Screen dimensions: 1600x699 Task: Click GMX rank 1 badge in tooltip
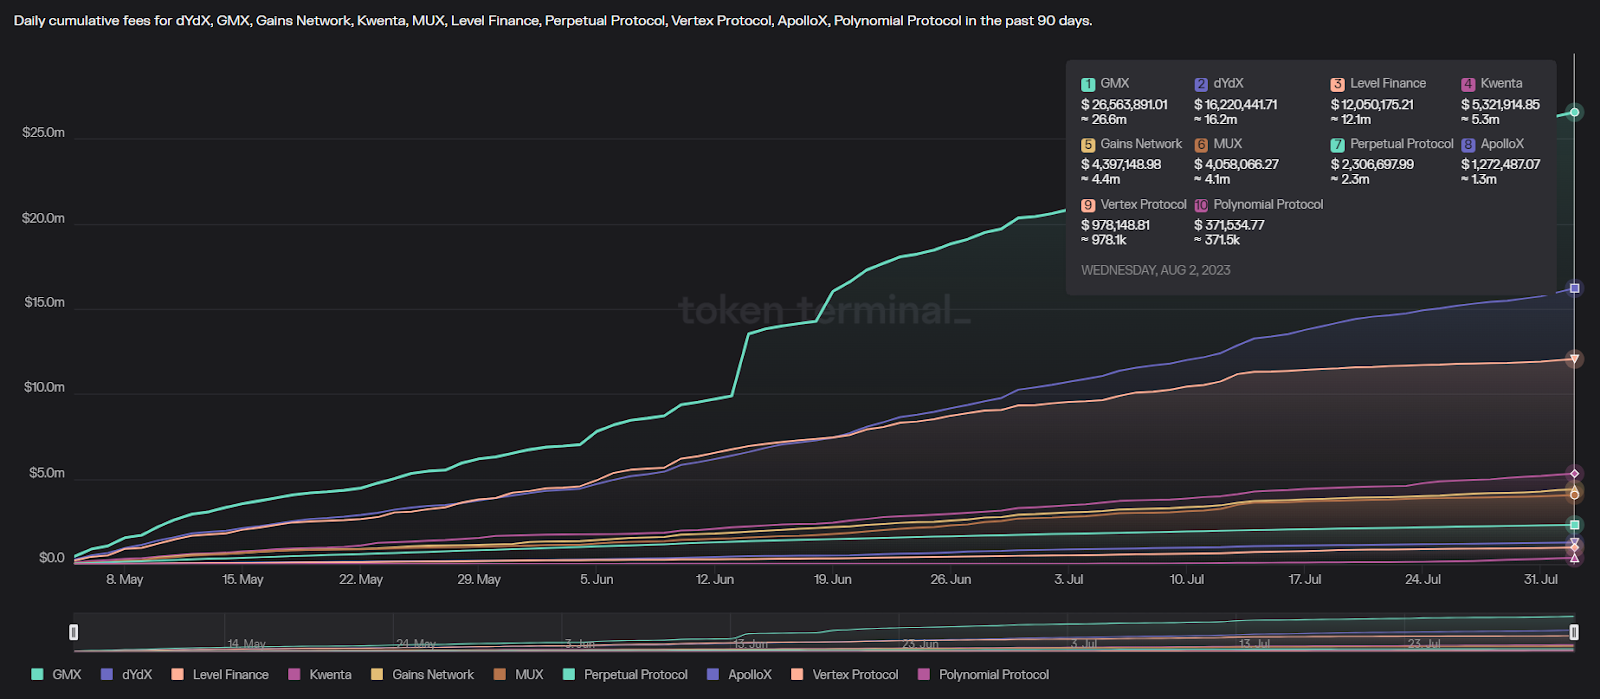pos(1088,84)
